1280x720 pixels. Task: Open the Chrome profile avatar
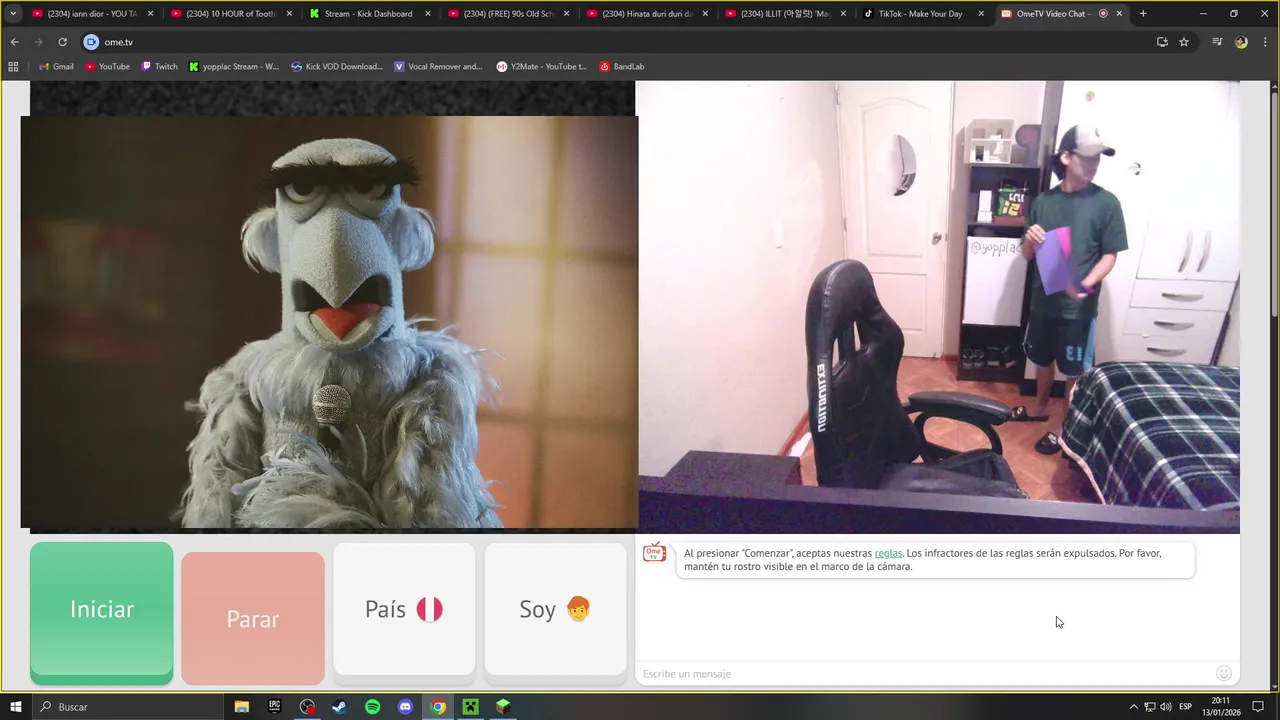click(x=1241, y=42)
